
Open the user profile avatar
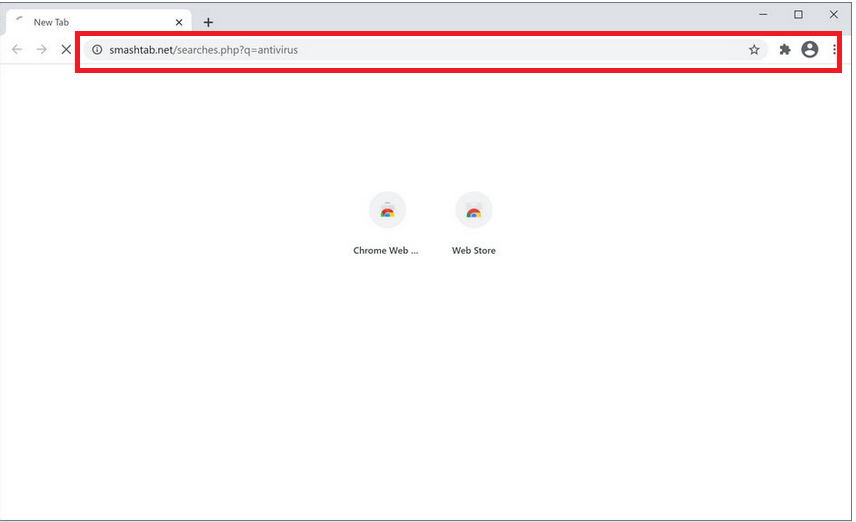click(810, 50)
